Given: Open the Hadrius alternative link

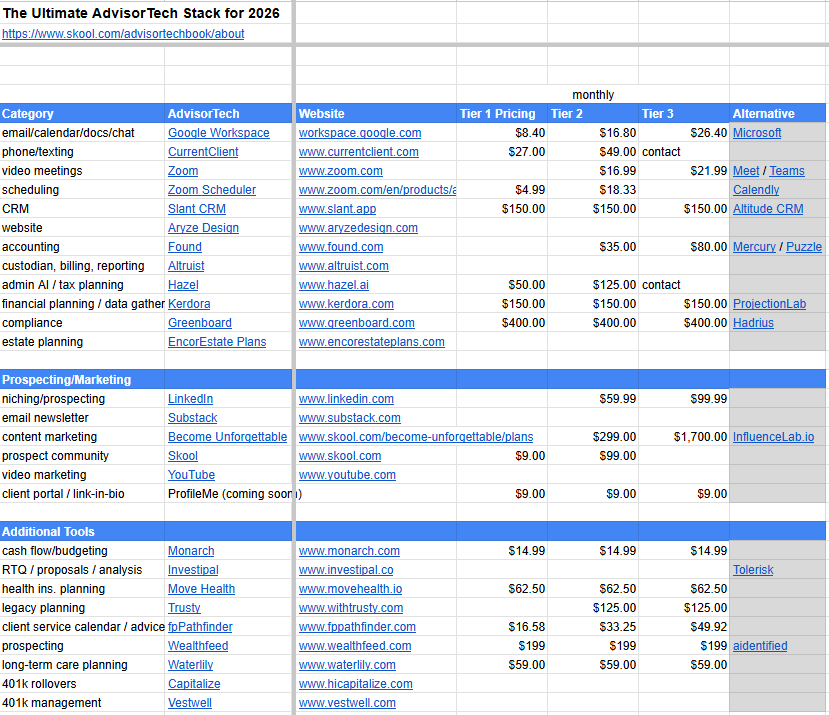Looking at the screenshot, I should 753,323.
